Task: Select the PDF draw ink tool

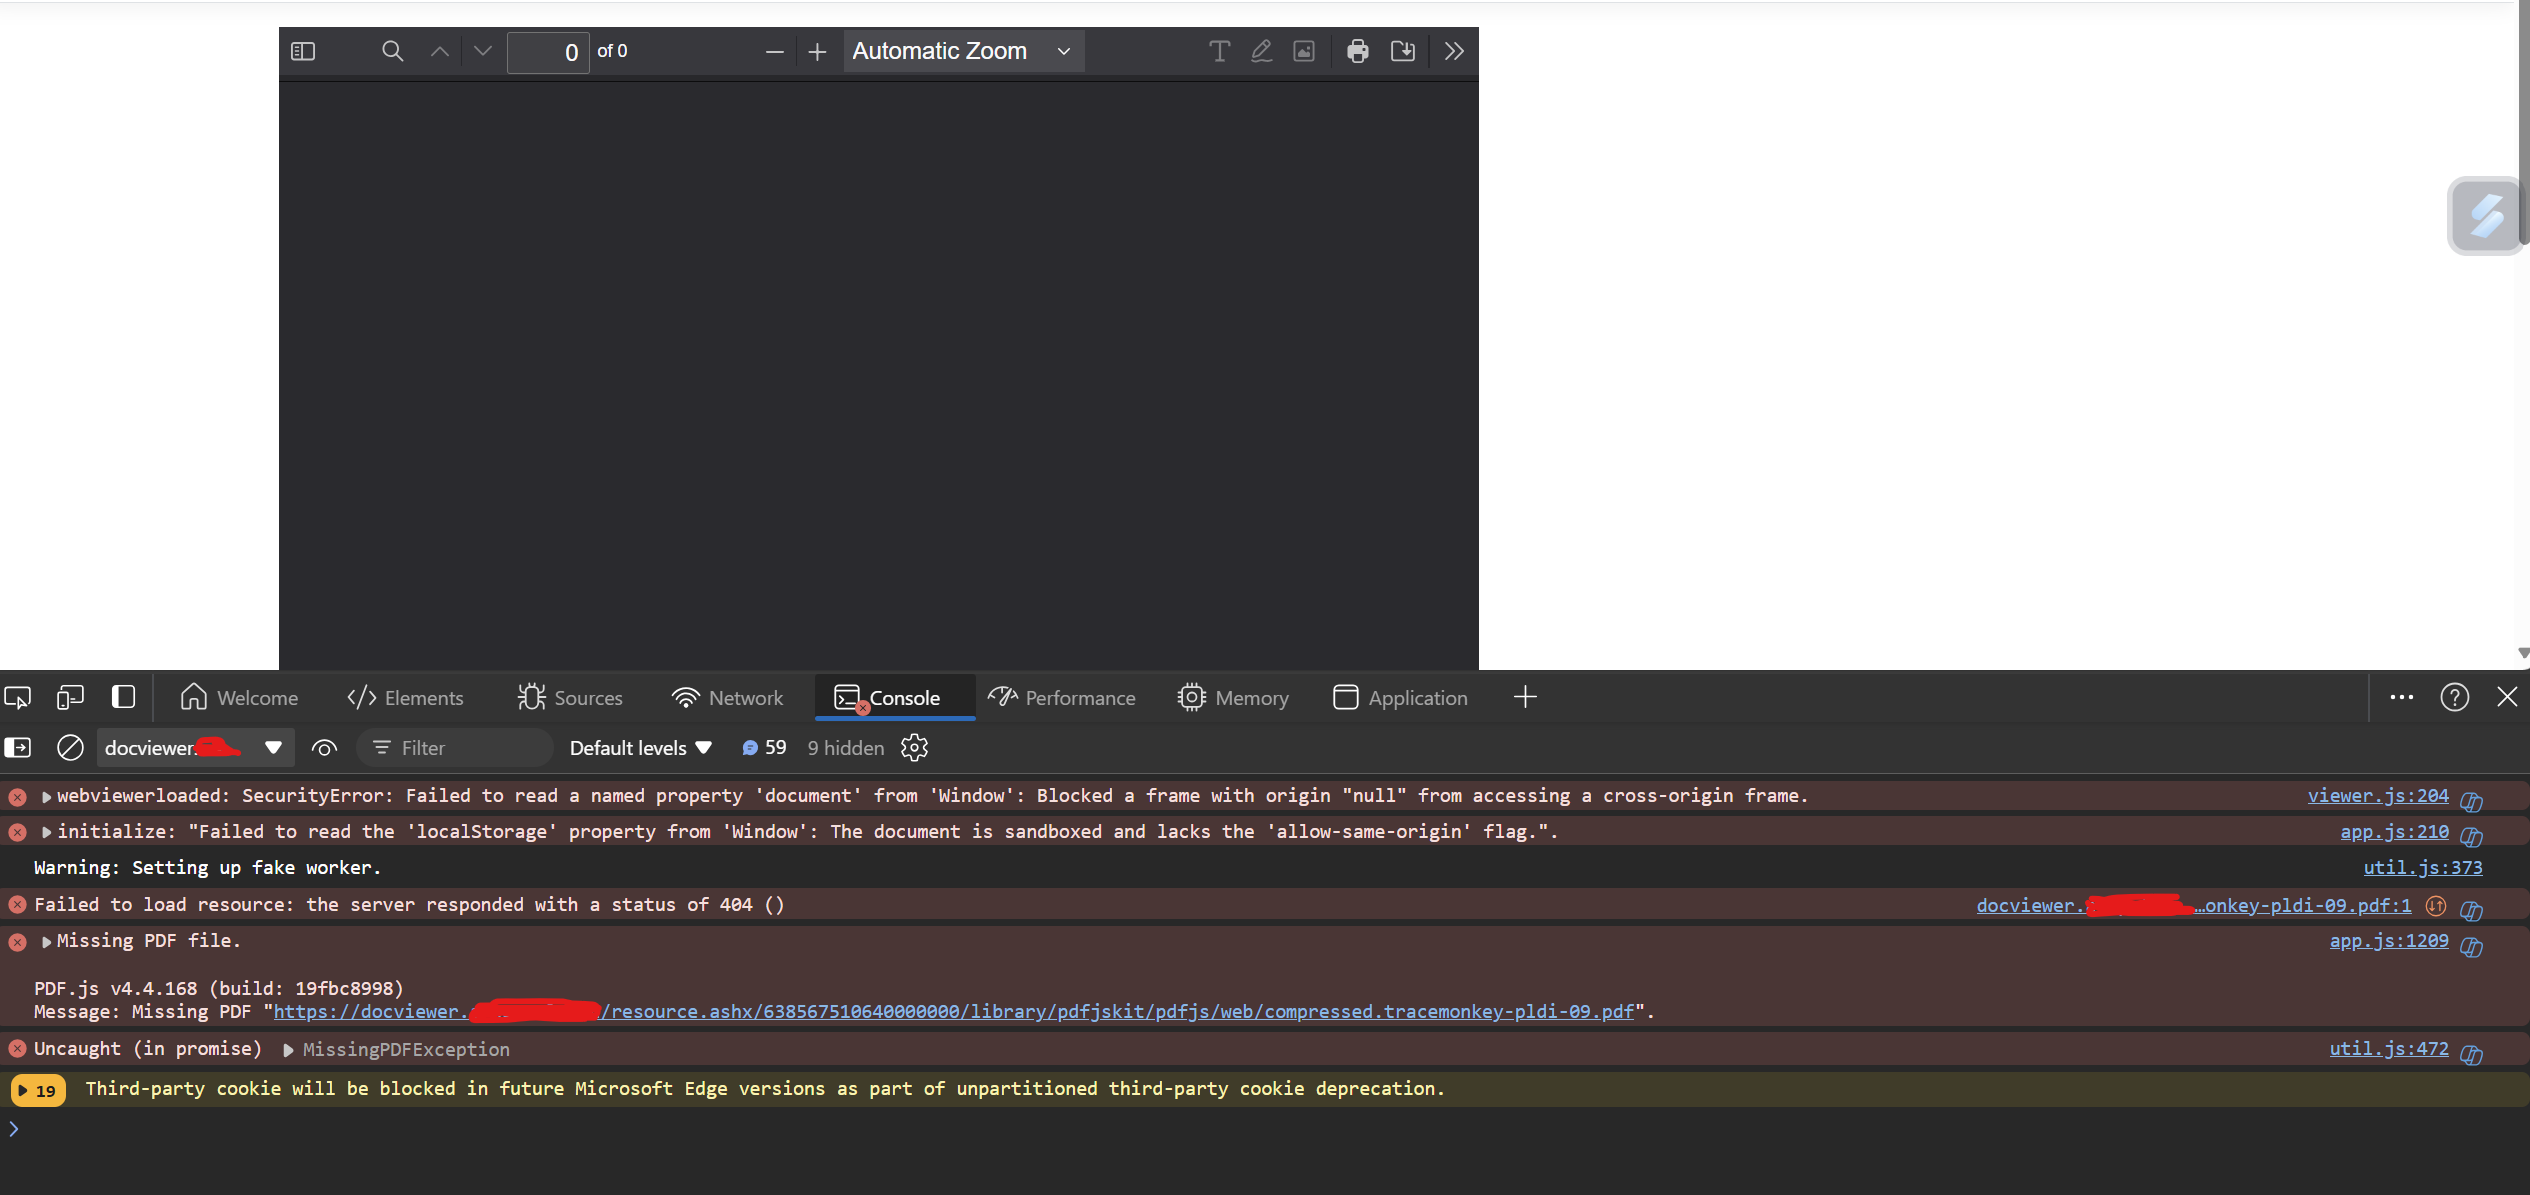Action: point(1261,51)
